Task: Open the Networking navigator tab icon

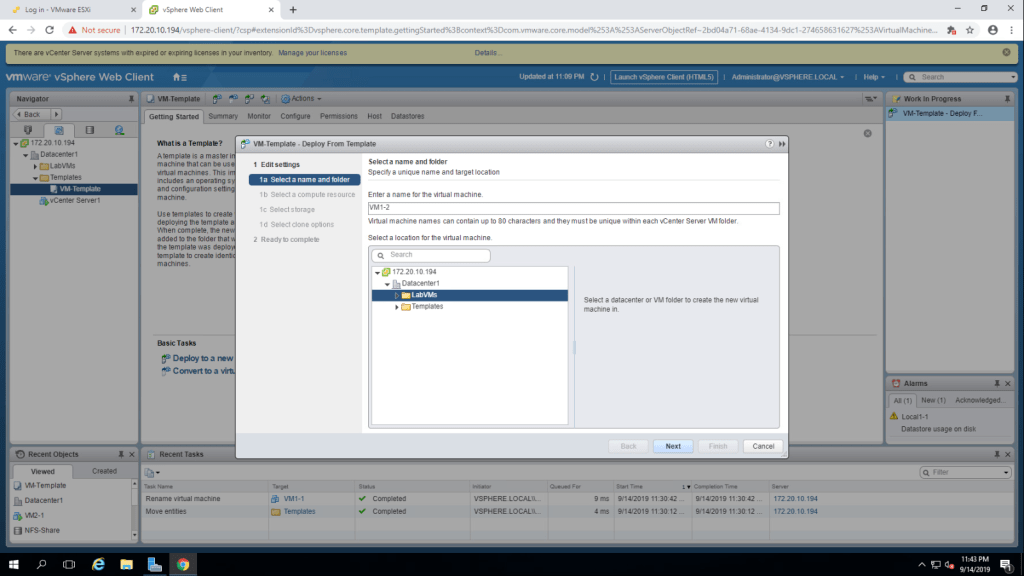Action: (119, 130)
